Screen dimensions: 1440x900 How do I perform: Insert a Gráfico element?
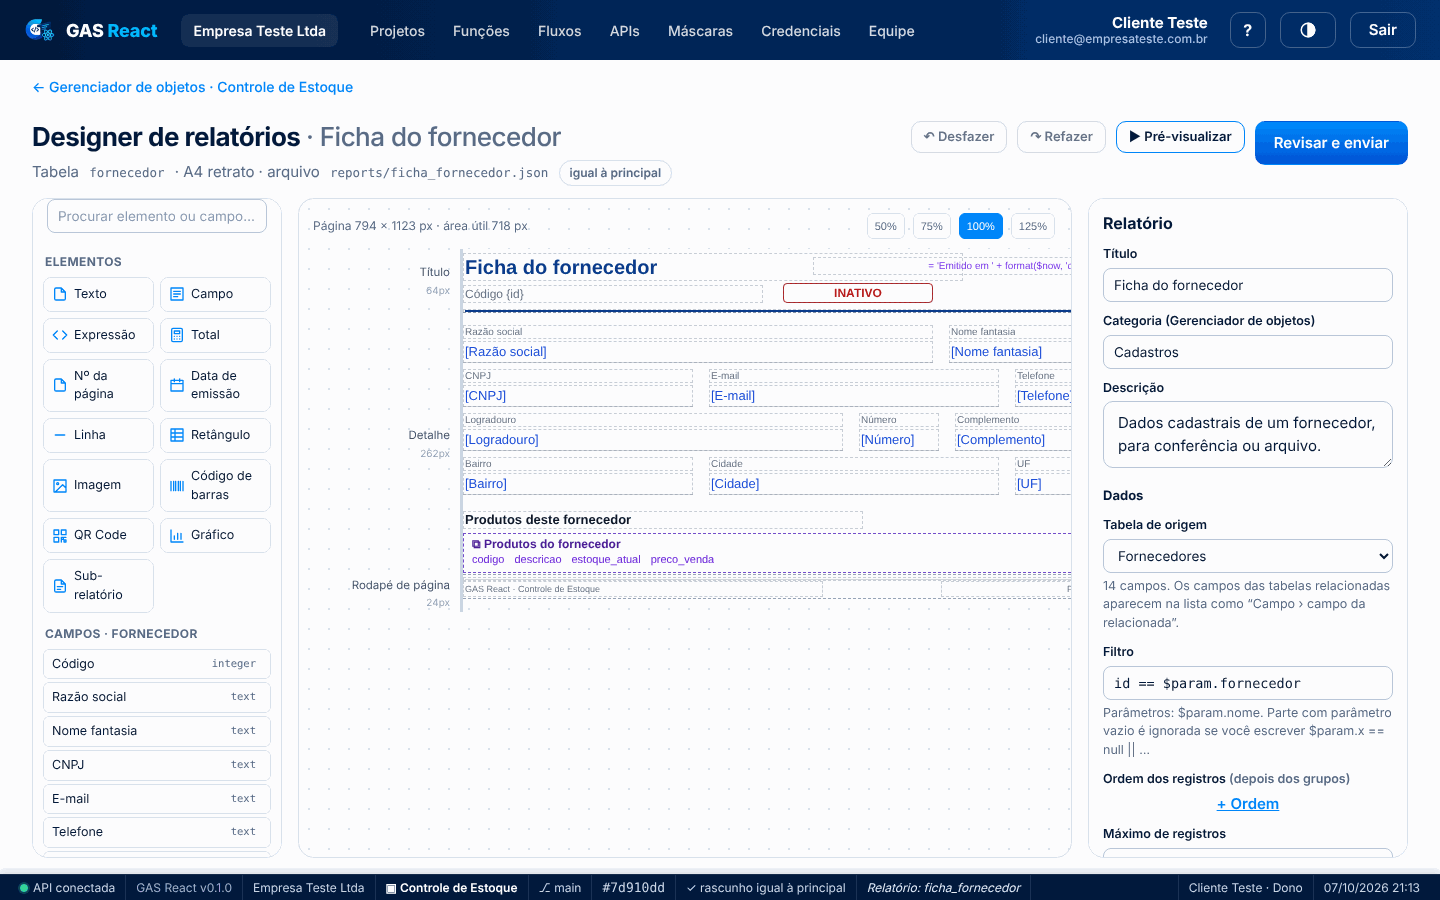click(215, 535)
